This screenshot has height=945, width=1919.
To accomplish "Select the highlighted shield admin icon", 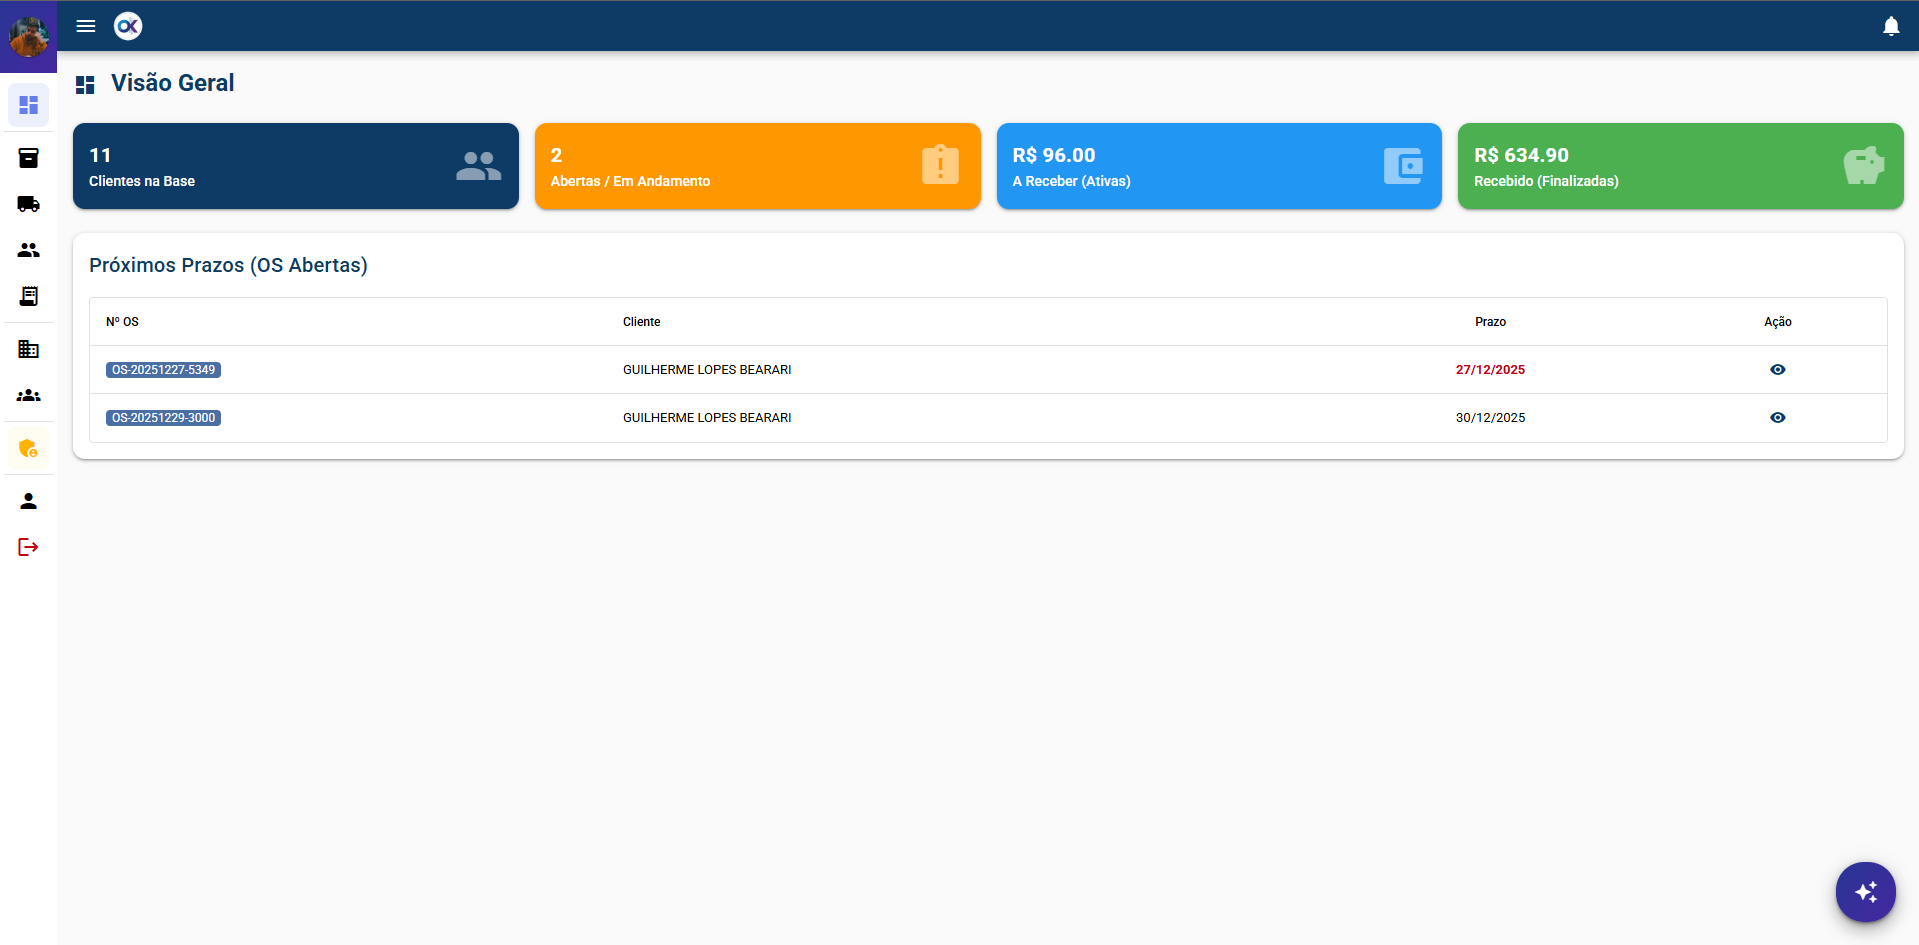I will click(x=28, y=448).
